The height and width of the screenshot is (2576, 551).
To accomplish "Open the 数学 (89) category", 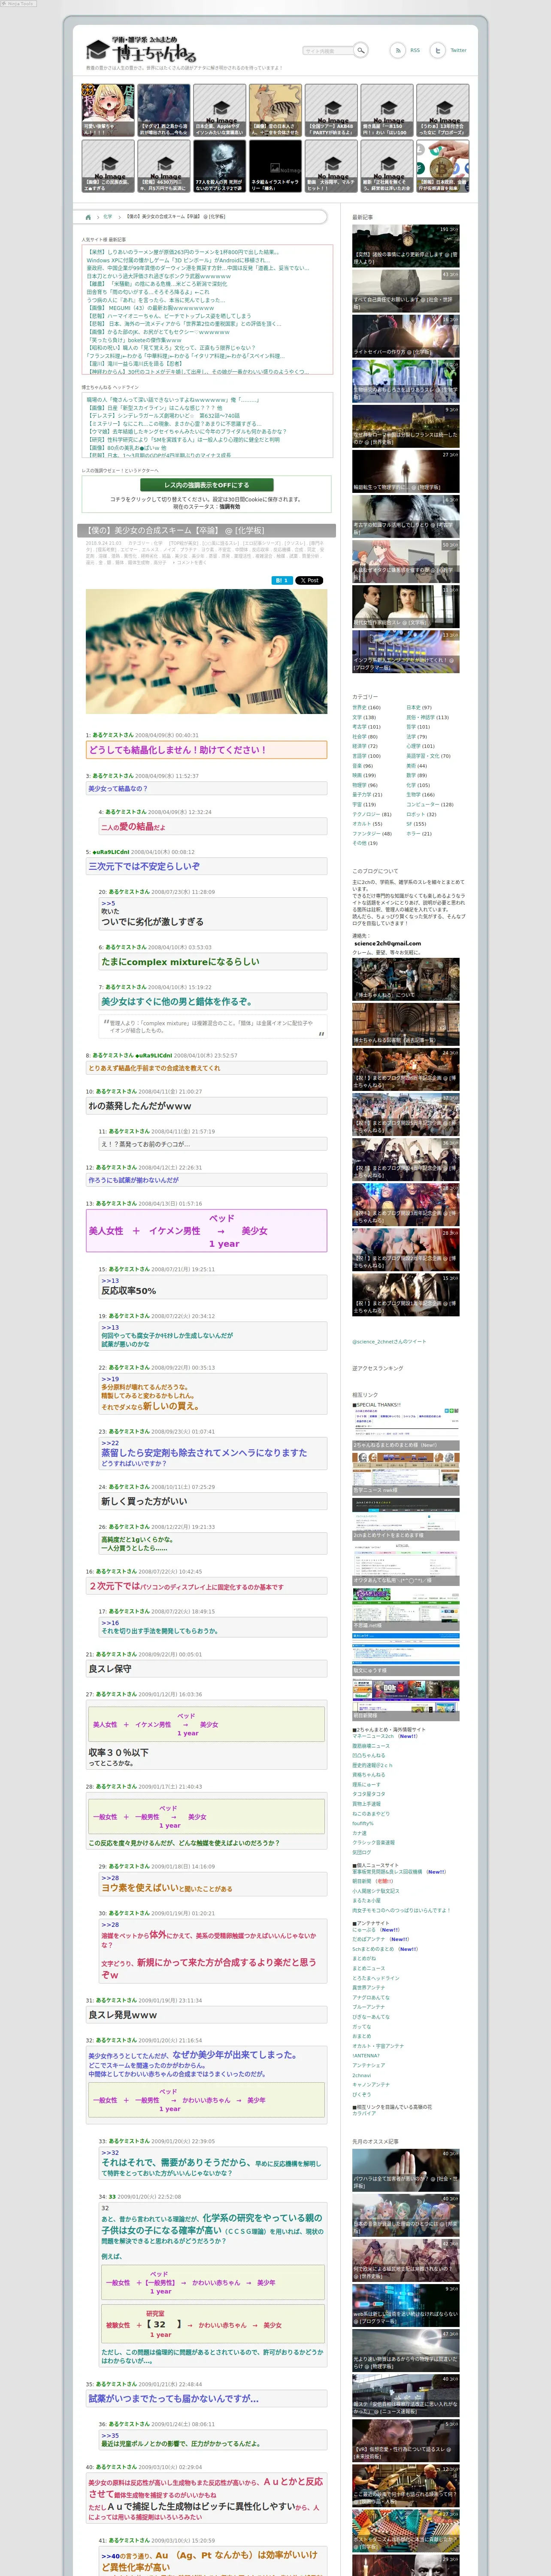I will 418,775.
